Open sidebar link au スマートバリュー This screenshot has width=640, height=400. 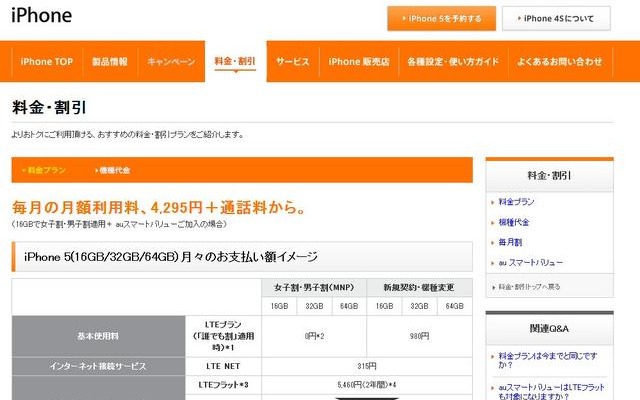[x=531, y=262]
